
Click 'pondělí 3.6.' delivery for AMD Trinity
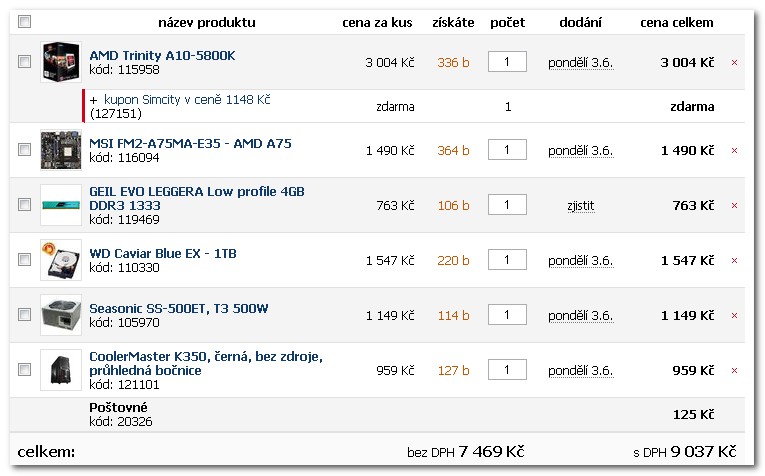click(581, 63)
